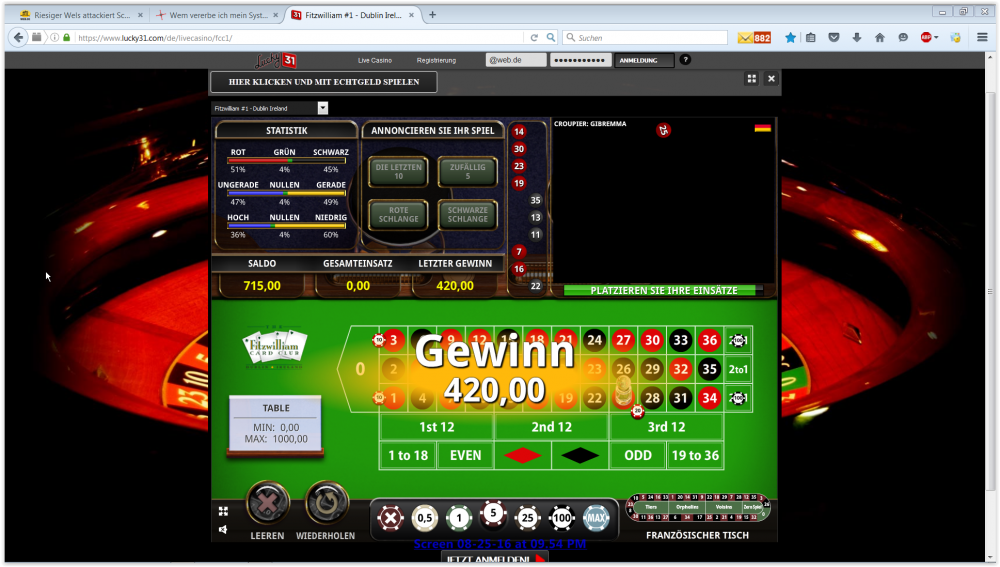Click the password input field

[x=580, y=60]
